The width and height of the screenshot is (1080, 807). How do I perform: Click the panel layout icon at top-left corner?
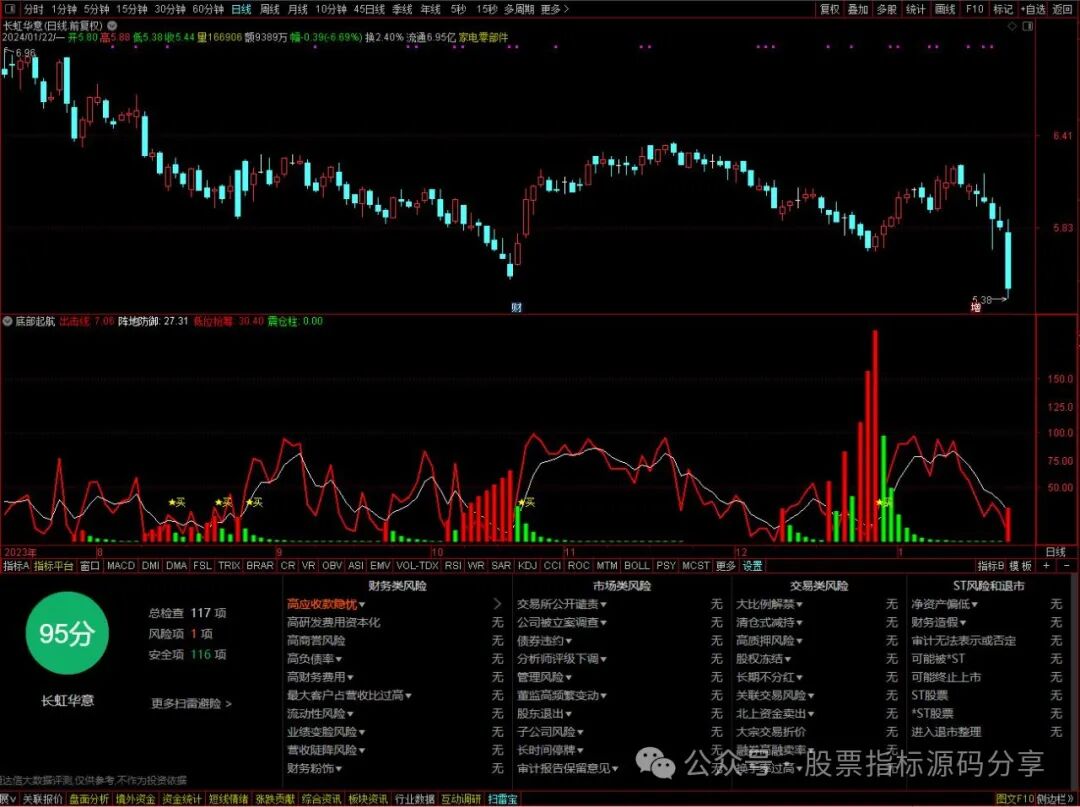tap(11, 9)
